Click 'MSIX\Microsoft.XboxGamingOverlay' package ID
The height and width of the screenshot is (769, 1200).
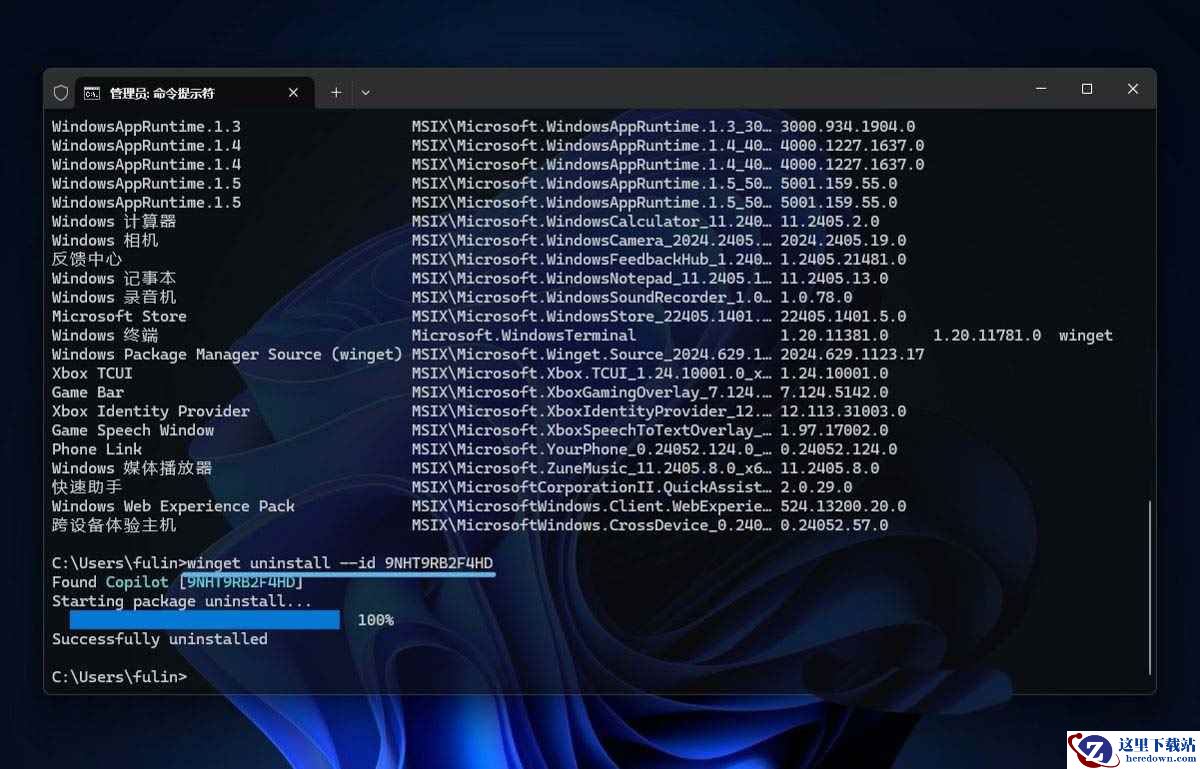pyautogui.click(x=592, y=392)
